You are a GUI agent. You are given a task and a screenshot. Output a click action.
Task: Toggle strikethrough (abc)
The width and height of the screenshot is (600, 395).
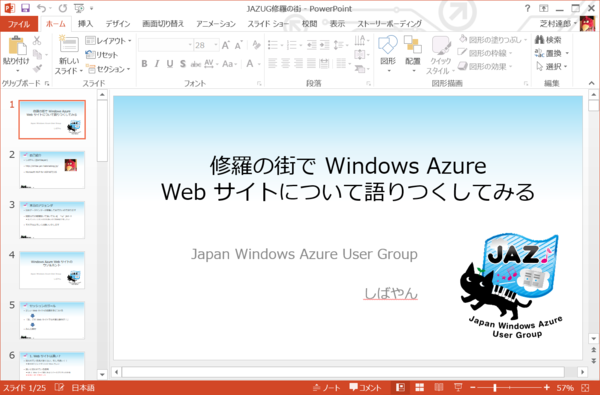click(x=196, y=64)
